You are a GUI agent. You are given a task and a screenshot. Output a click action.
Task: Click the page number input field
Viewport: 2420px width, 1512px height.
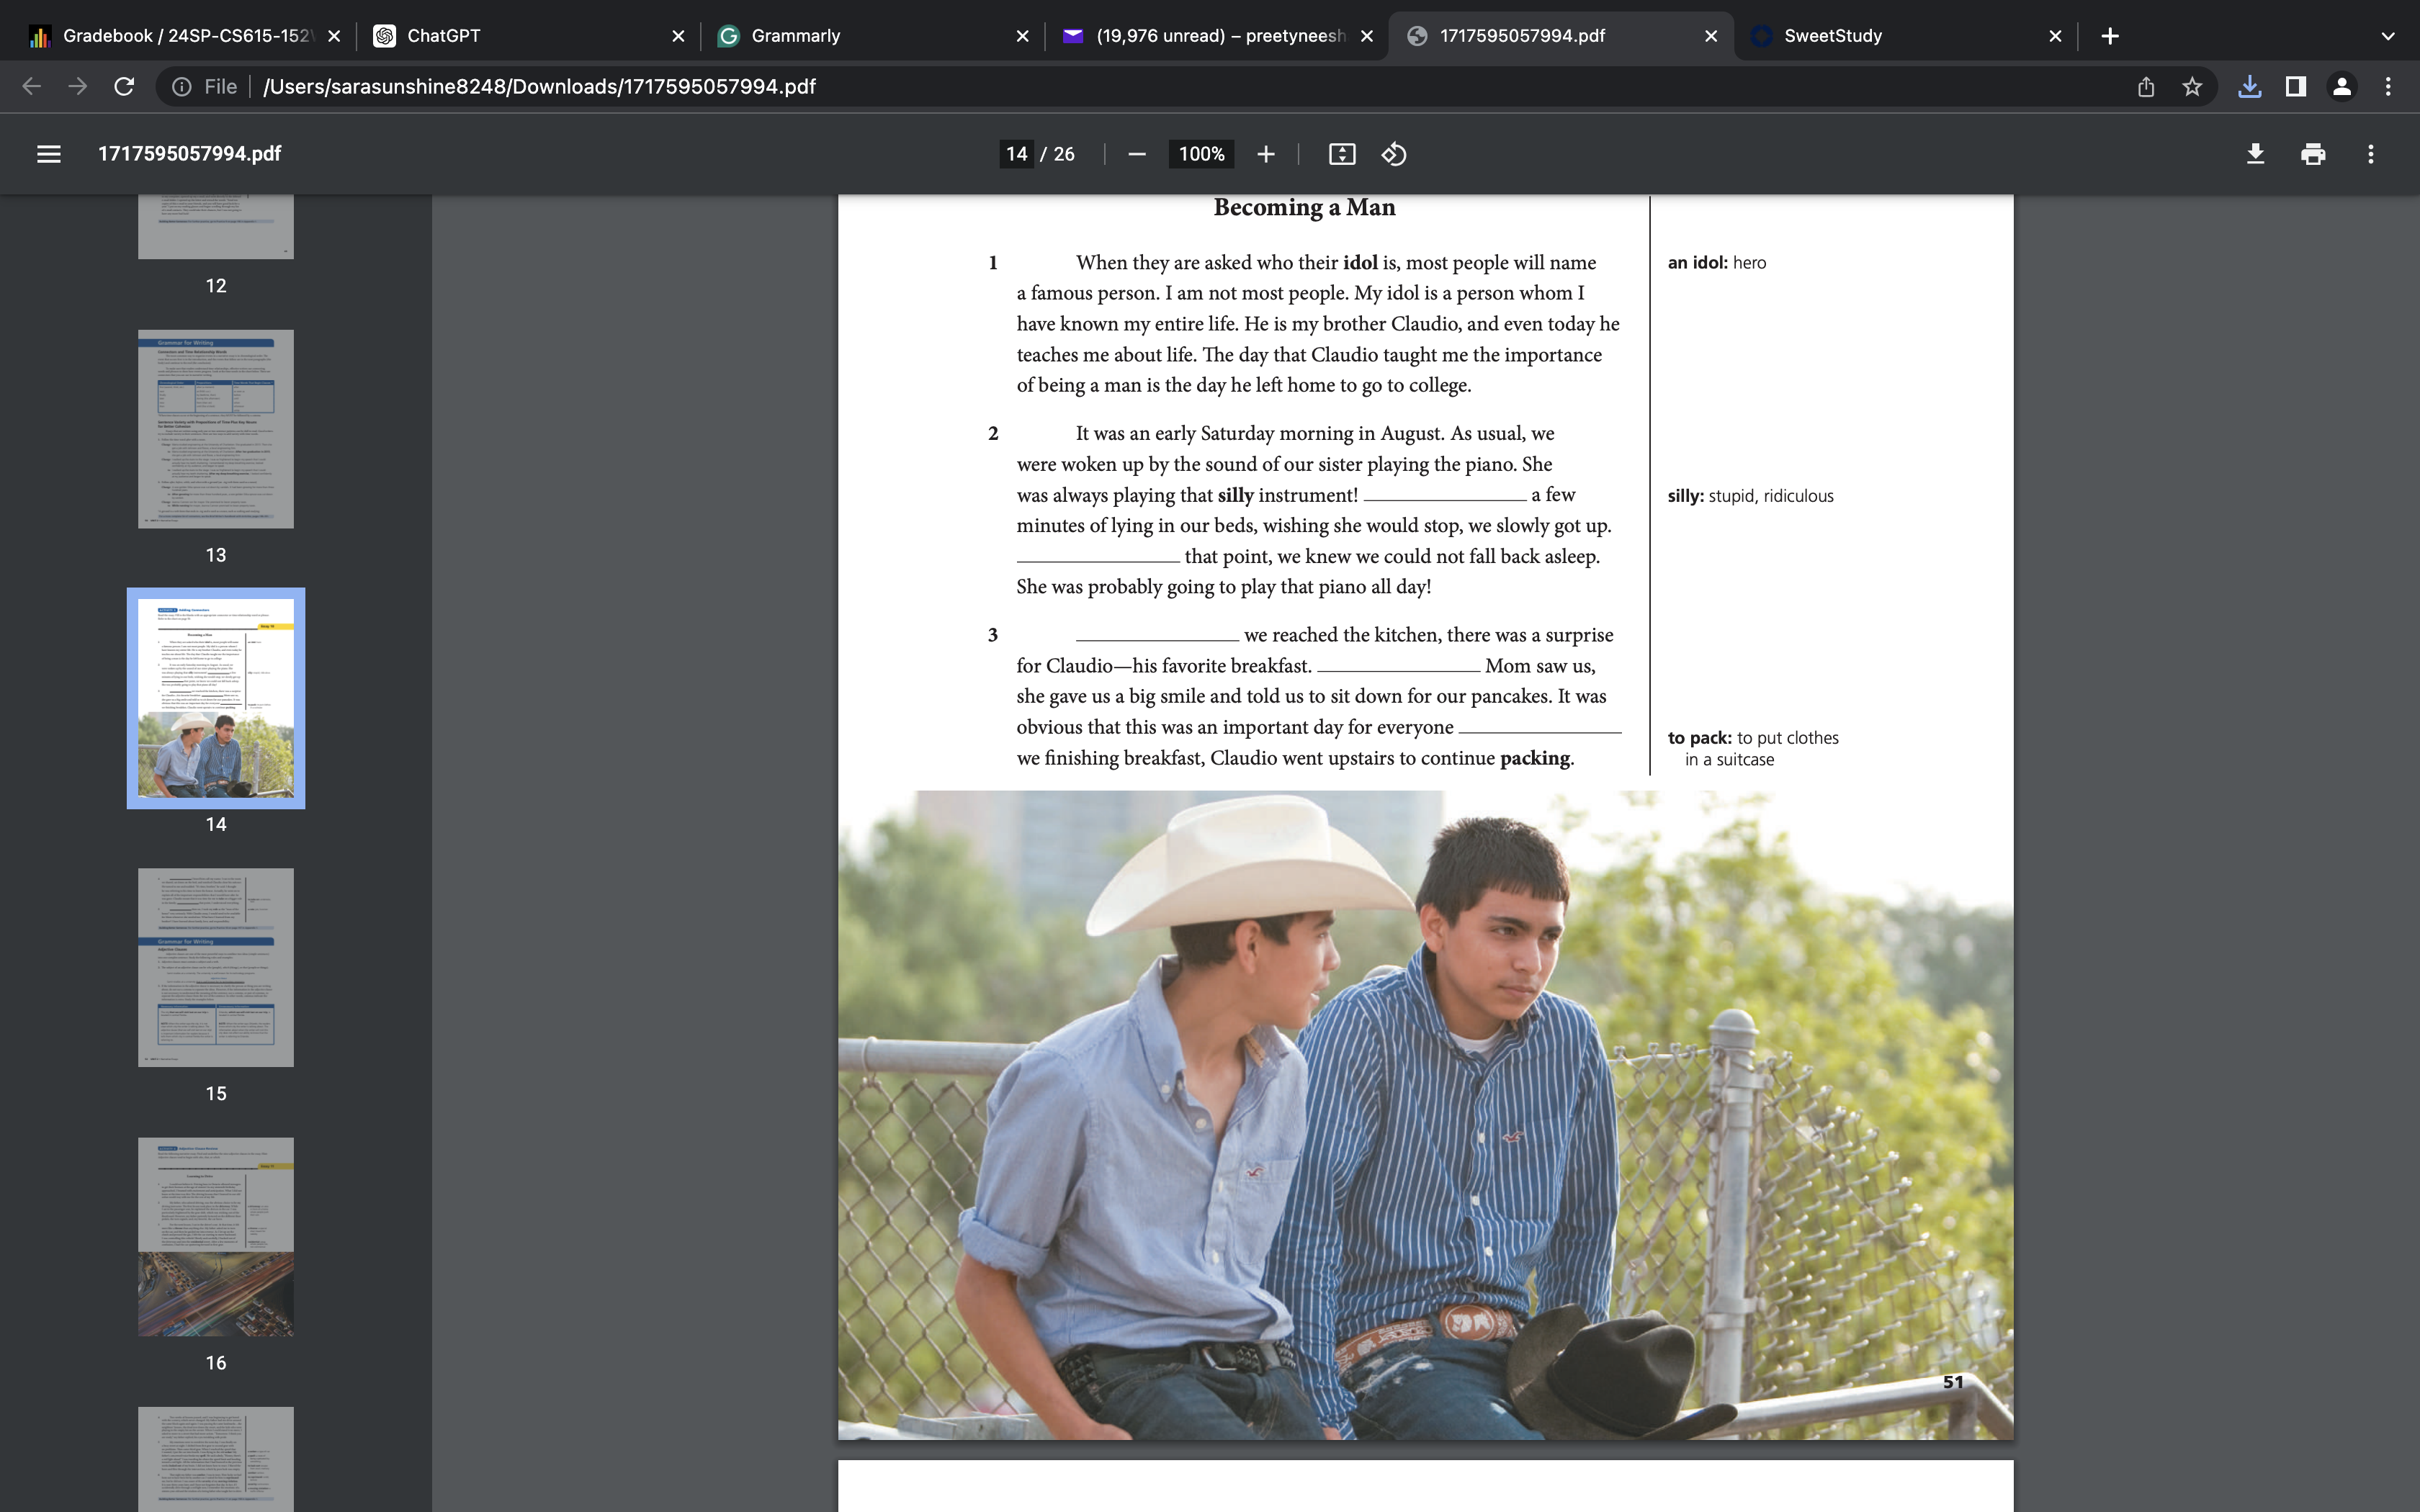(x=1017, y=154)
